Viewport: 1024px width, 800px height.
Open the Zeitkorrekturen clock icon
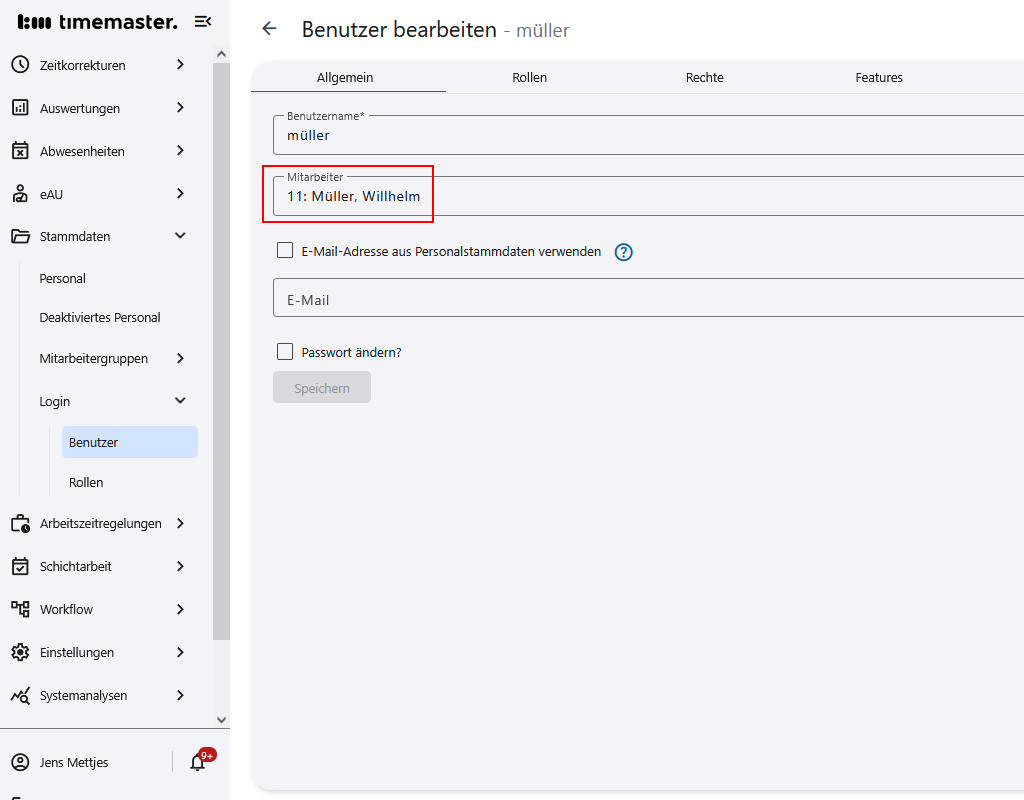coord(20,65)
